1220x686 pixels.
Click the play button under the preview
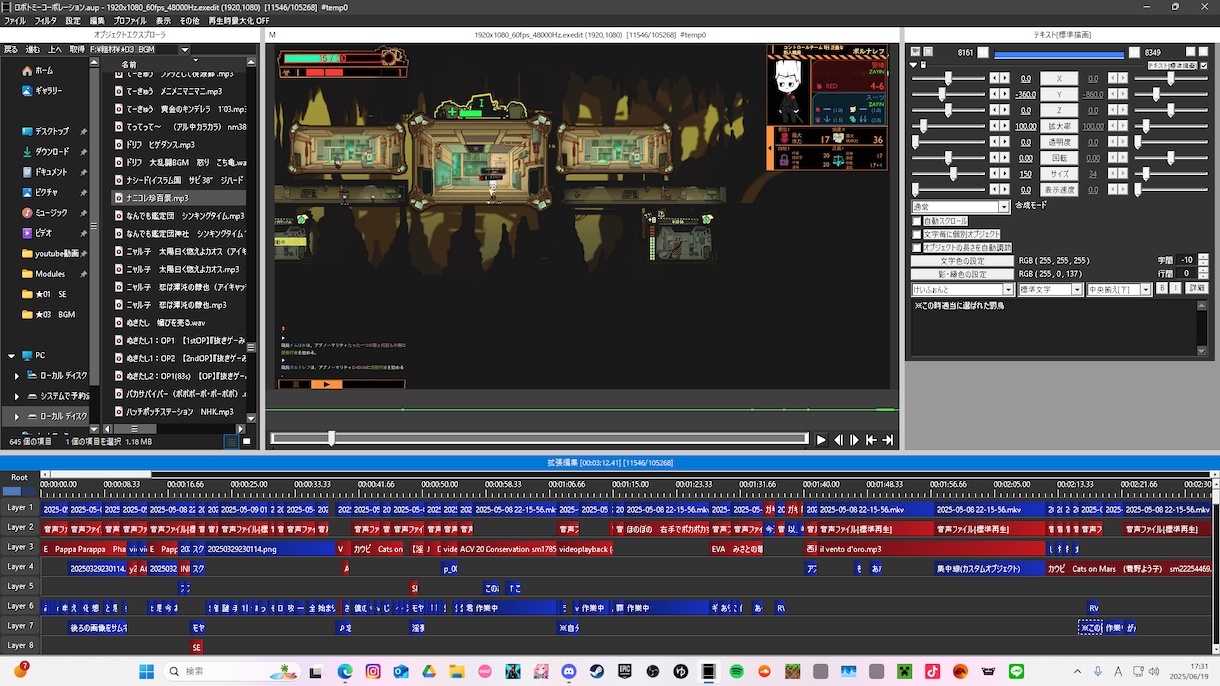point(821,439)
